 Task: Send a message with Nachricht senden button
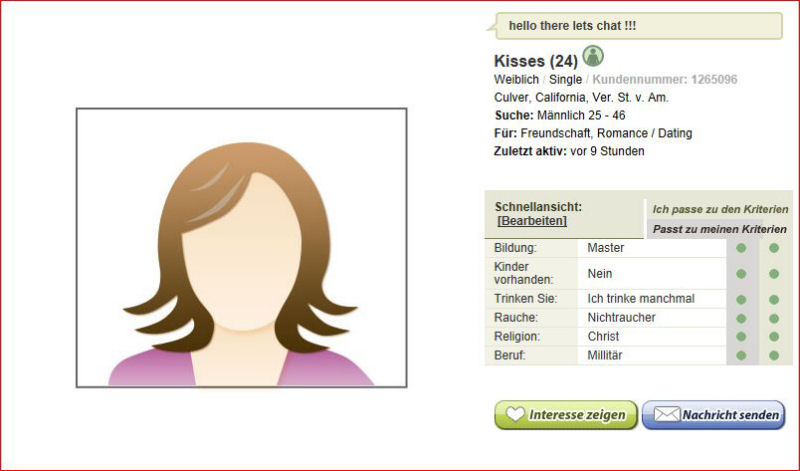(713, 415)
